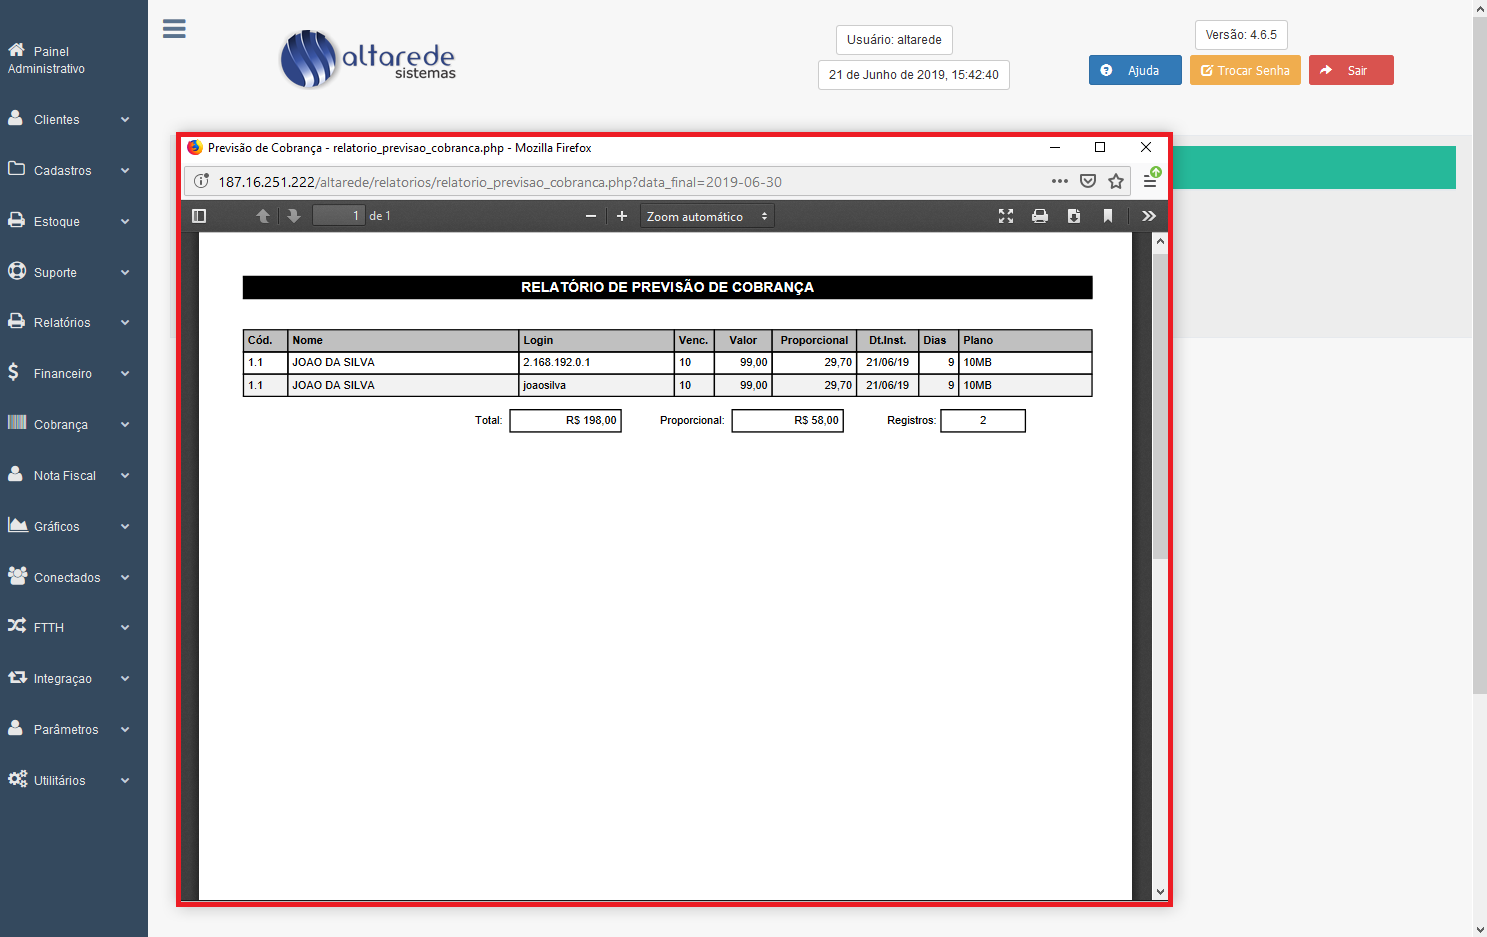Open PDF viewer tools double-arrow
Viewport: 1487px width, 937px height.
[1149, 216]
